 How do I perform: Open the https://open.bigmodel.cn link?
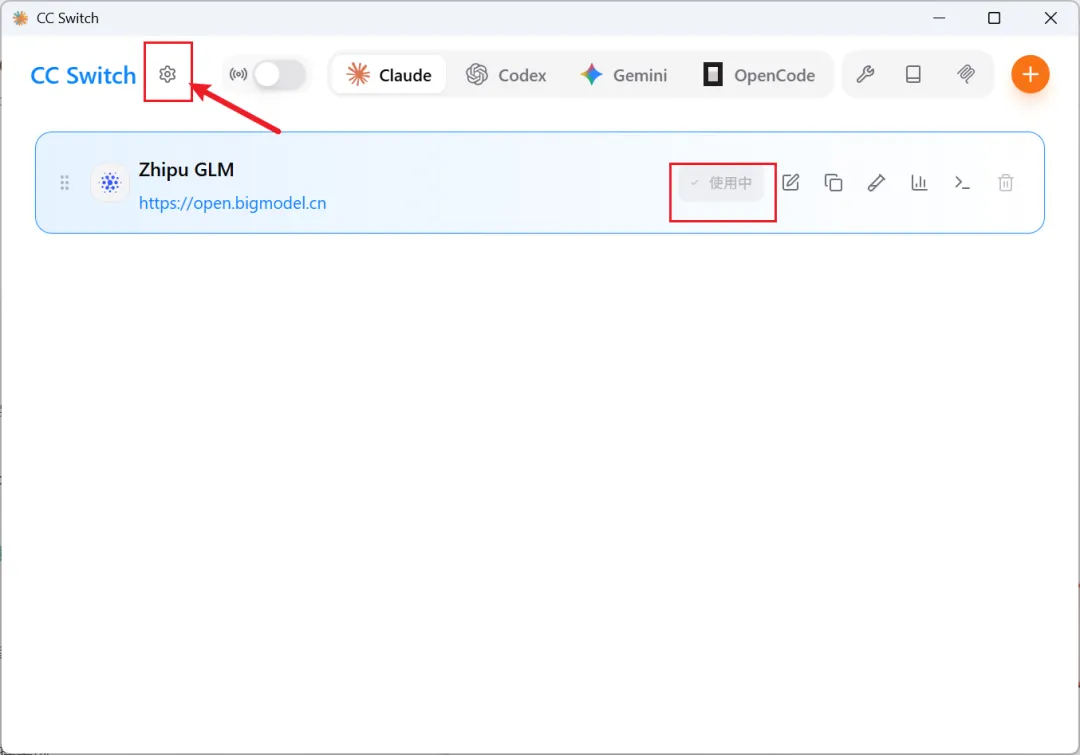click(x=233, y=203)
